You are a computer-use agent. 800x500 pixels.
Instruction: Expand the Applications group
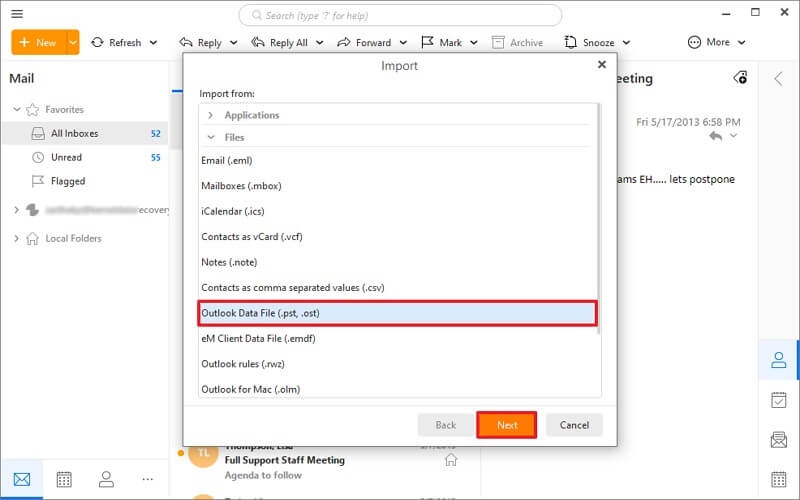coord(210,115)
